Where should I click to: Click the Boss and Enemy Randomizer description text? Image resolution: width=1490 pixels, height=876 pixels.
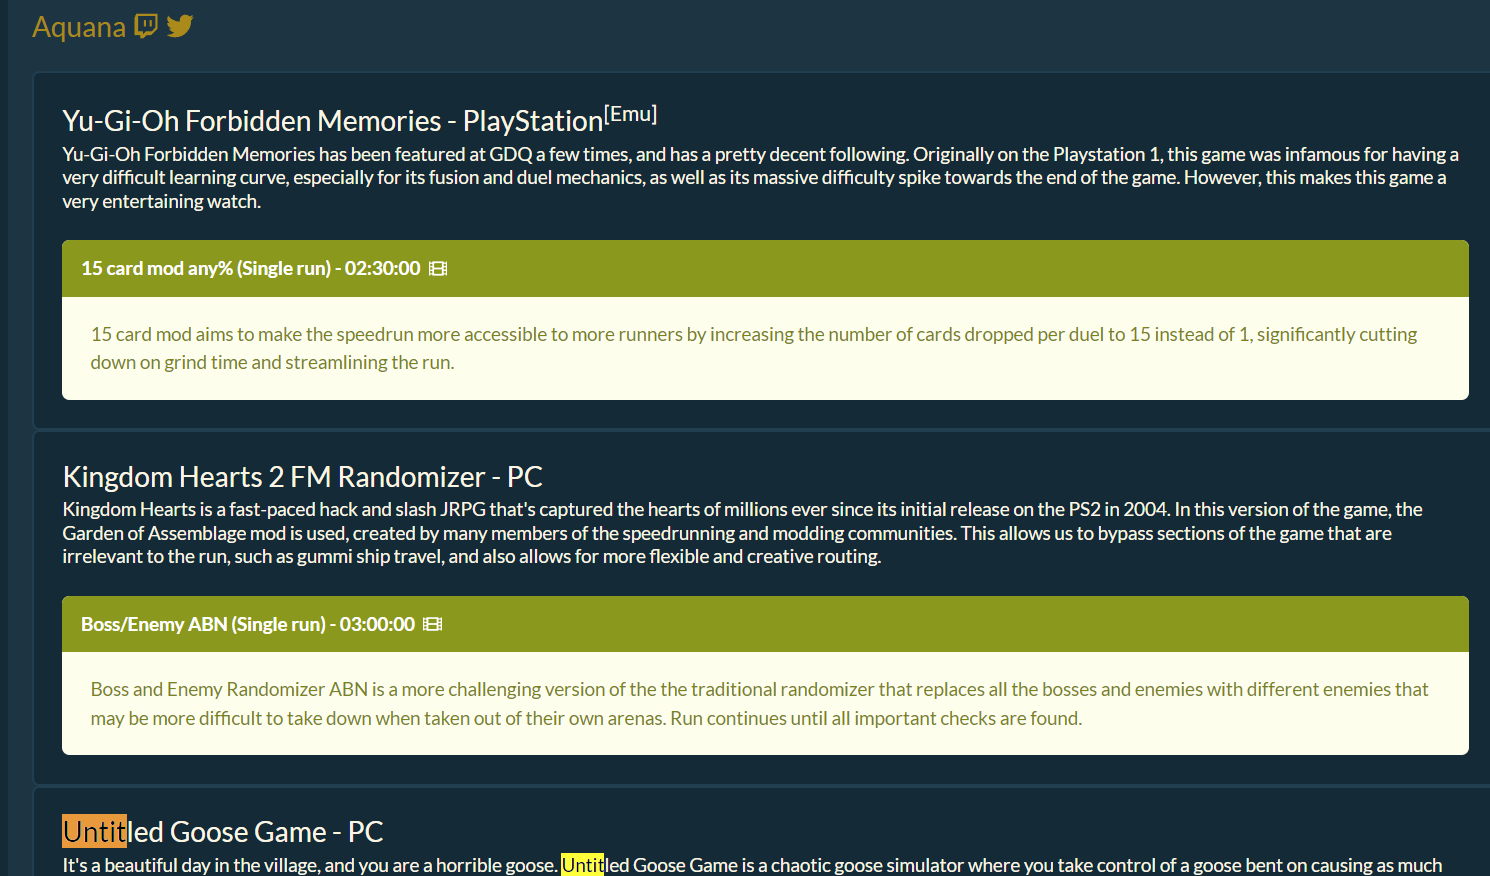[759, 704]
